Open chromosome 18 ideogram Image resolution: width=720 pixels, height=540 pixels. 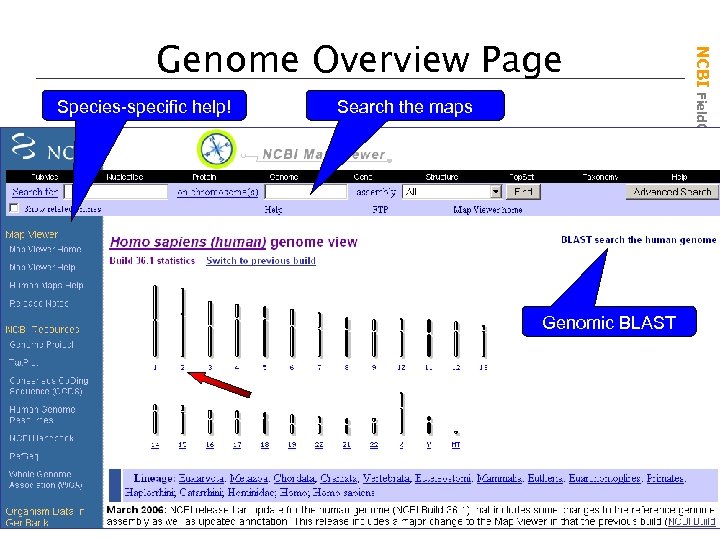pyautogui.click(x=265, y=423)
